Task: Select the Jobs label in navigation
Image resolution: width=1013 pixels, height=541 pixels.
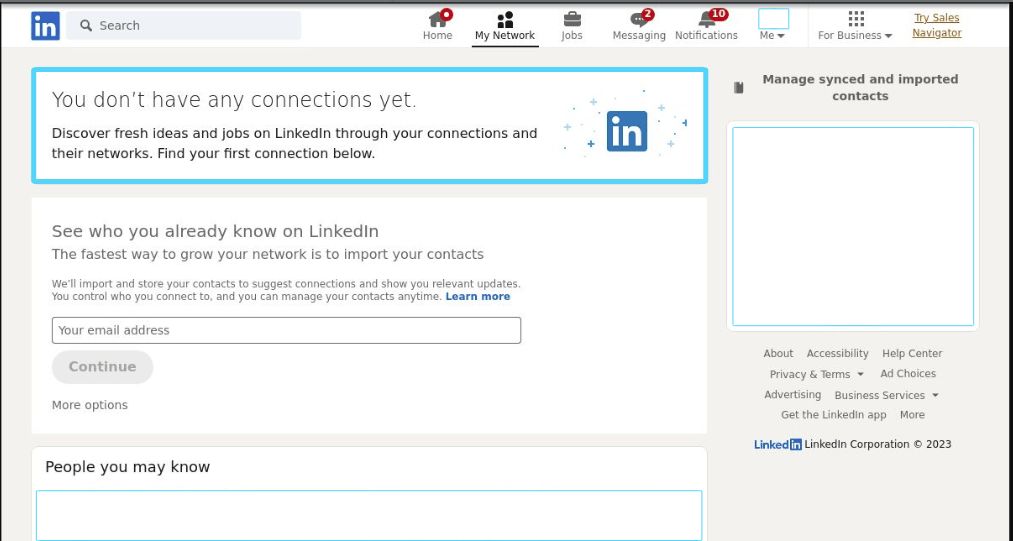Action: click(x=572, y=36)
